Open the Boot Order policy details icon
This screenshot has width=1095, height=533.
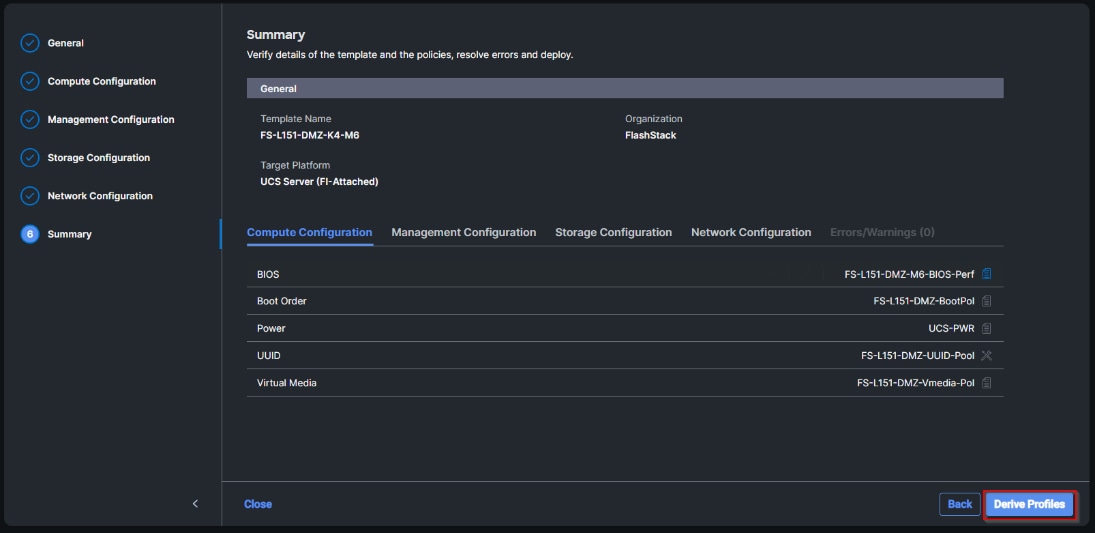(987, 301)
